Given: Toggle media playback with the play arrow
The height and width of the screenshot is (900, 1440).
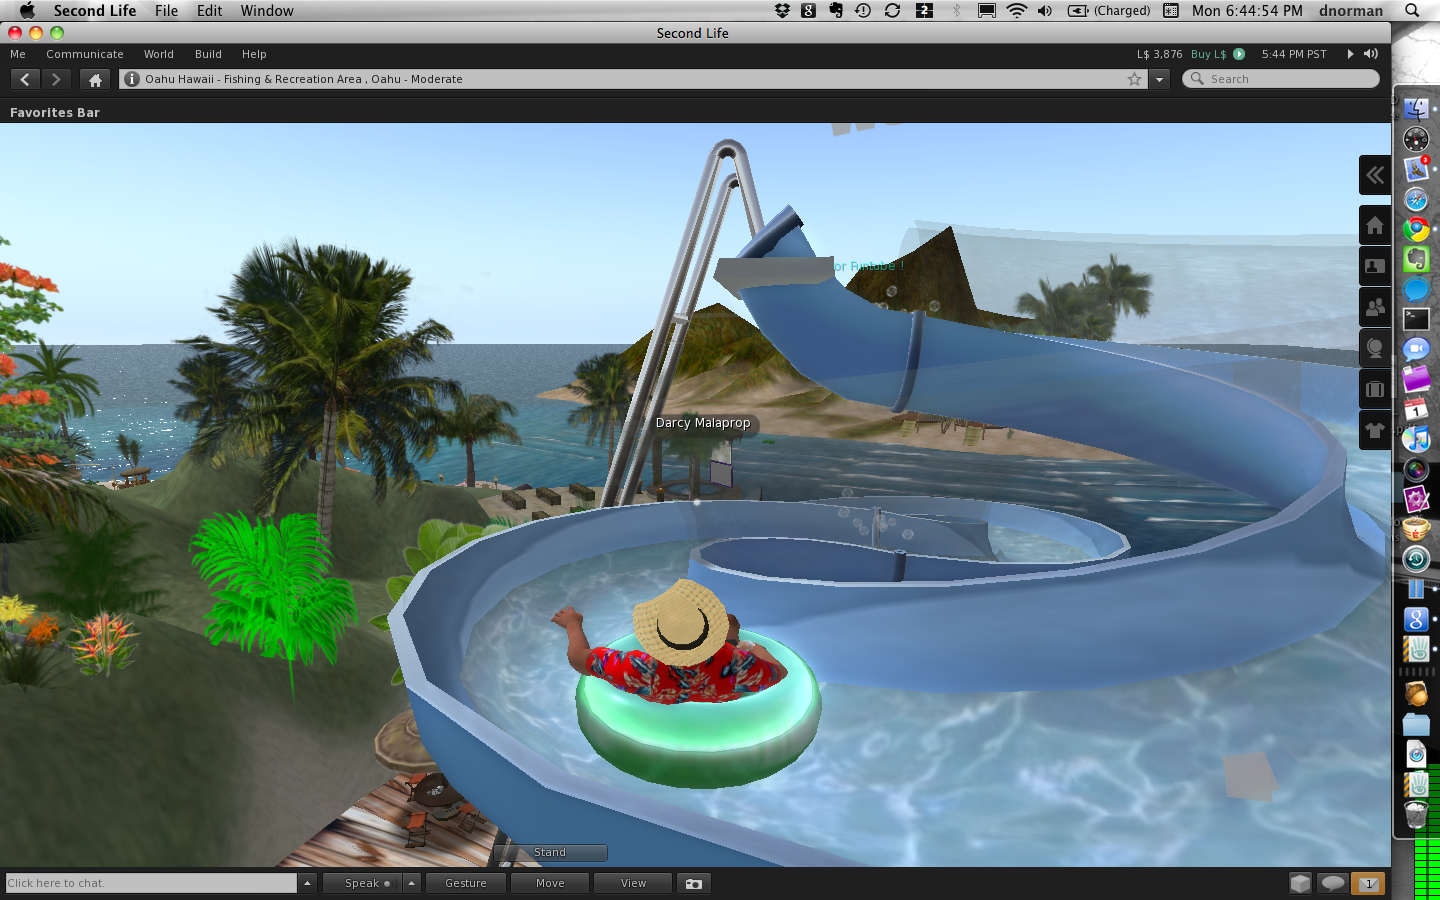Looking at the screenshot, I should 1350,54.
